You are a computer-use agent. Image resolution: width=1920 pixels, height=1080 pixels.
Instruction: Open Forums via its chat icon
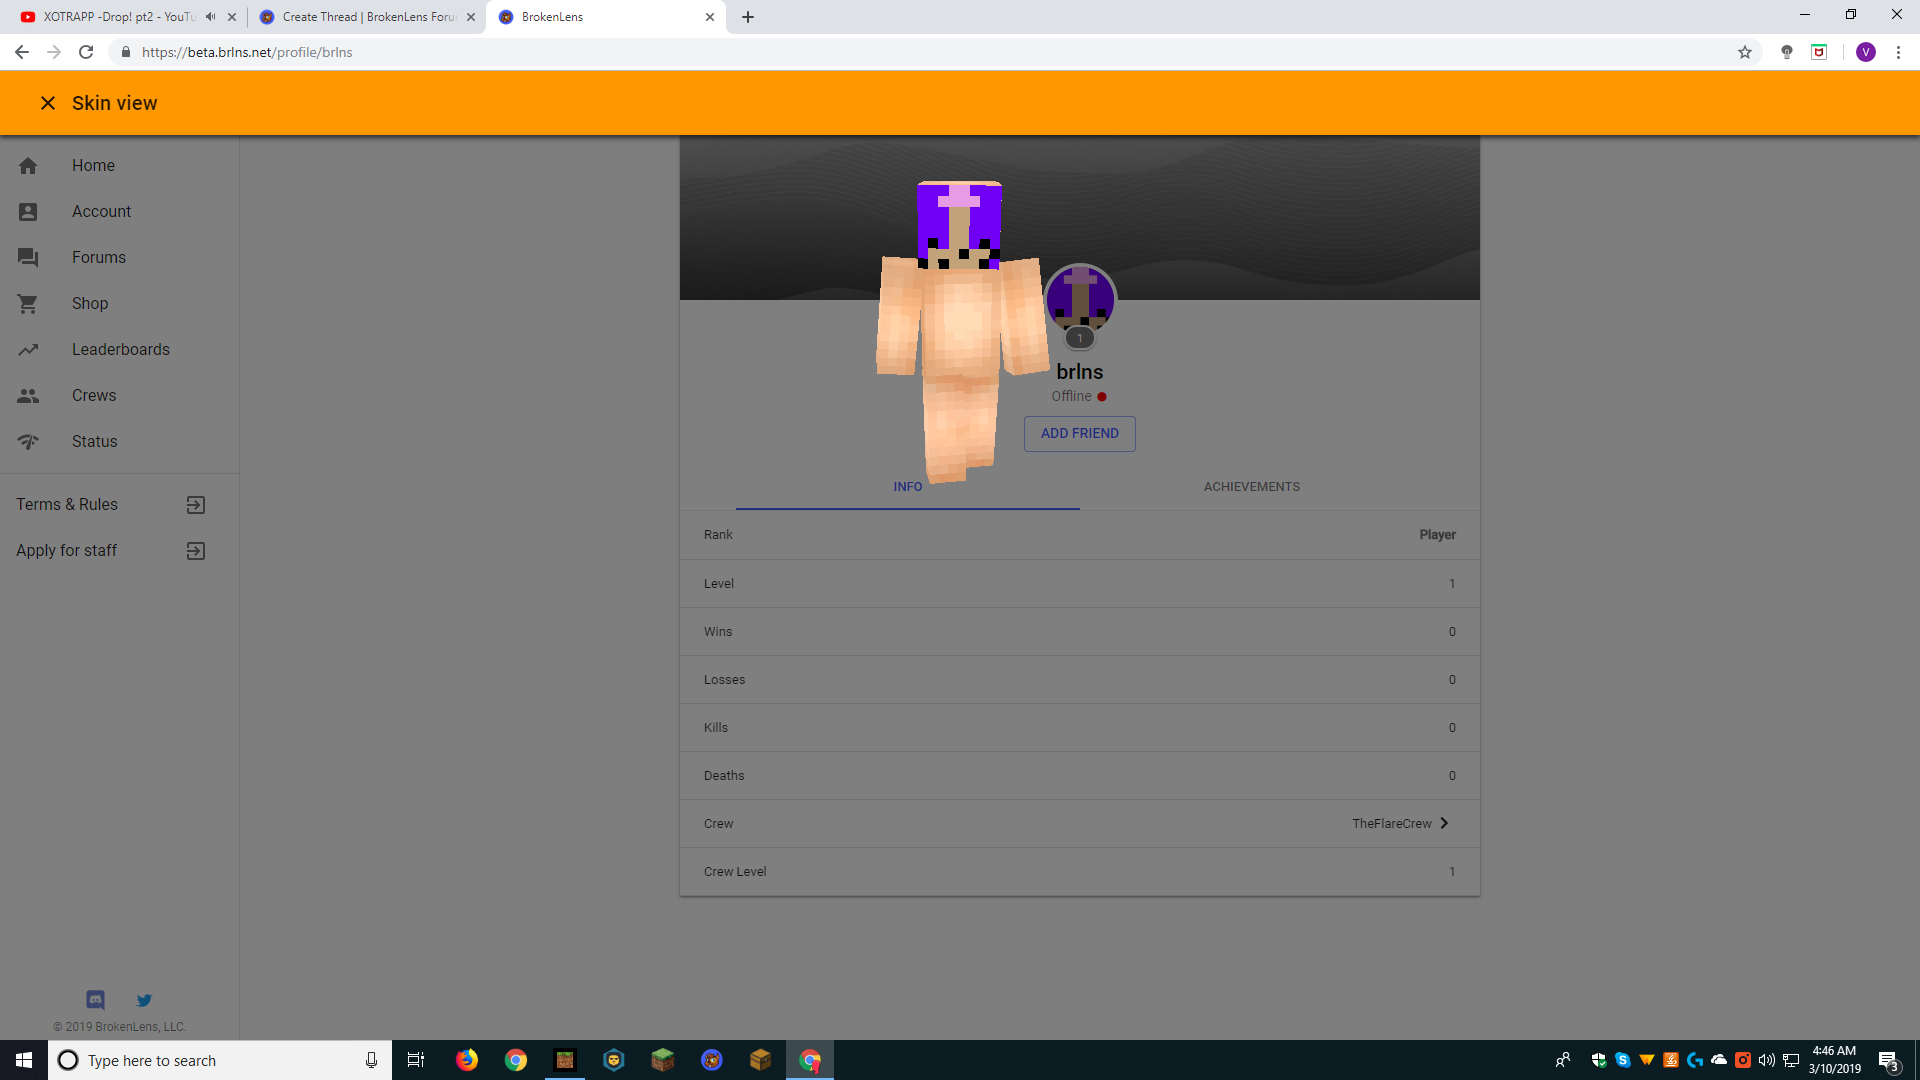[28, 258]
